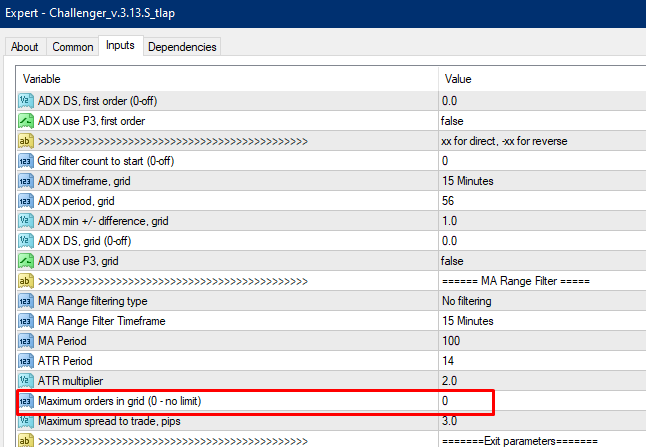Select the 'ATR Period' variable

(65, 361)
